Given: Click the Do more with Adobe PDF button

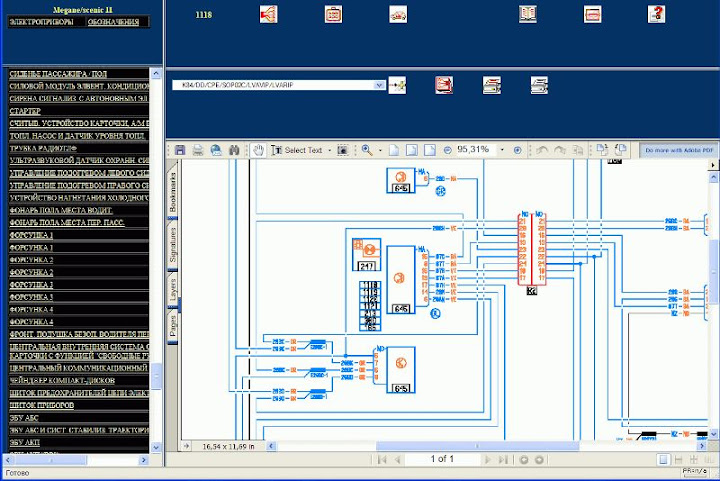Looking at the screenshot, I should tap(679, 150).
